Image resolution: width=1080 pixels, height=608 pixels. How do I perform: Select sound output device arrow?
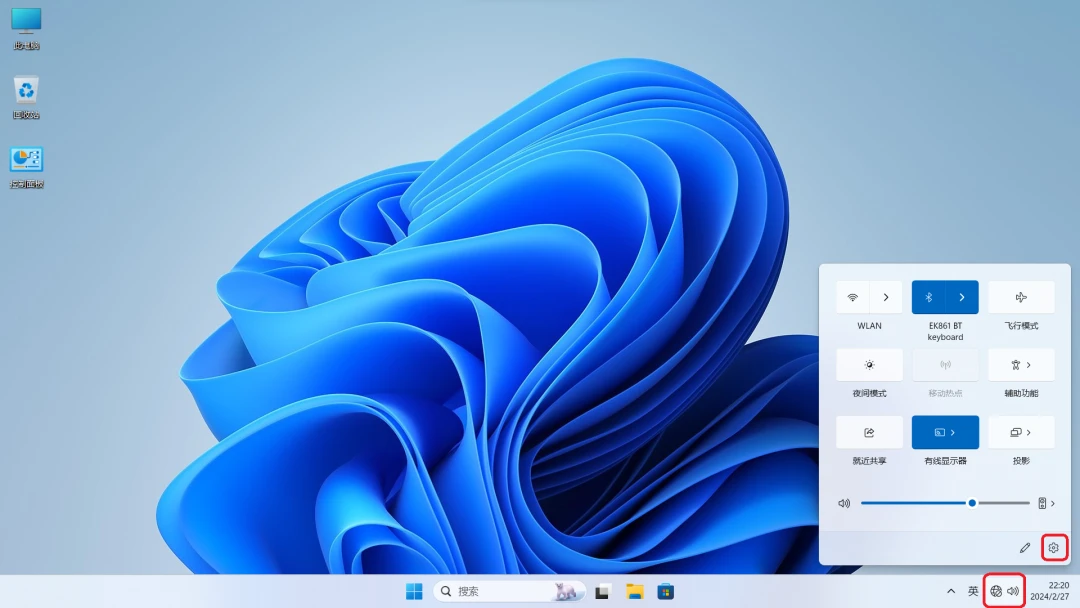(x=1046, y=503)
